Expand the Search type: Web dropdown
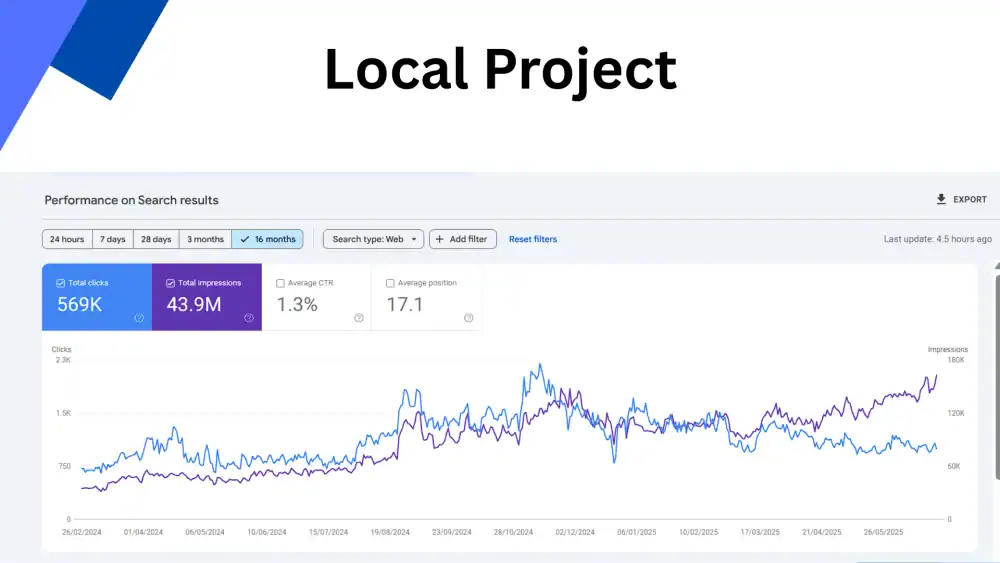The width and height of the screenshot is (1000, 563). (x=373, y=240)
